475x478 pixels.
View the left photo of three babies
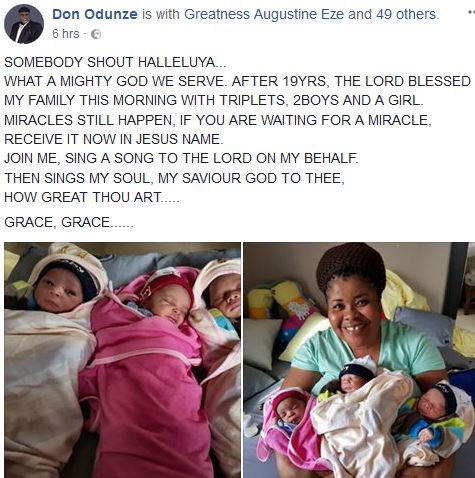tap(122, 360)
